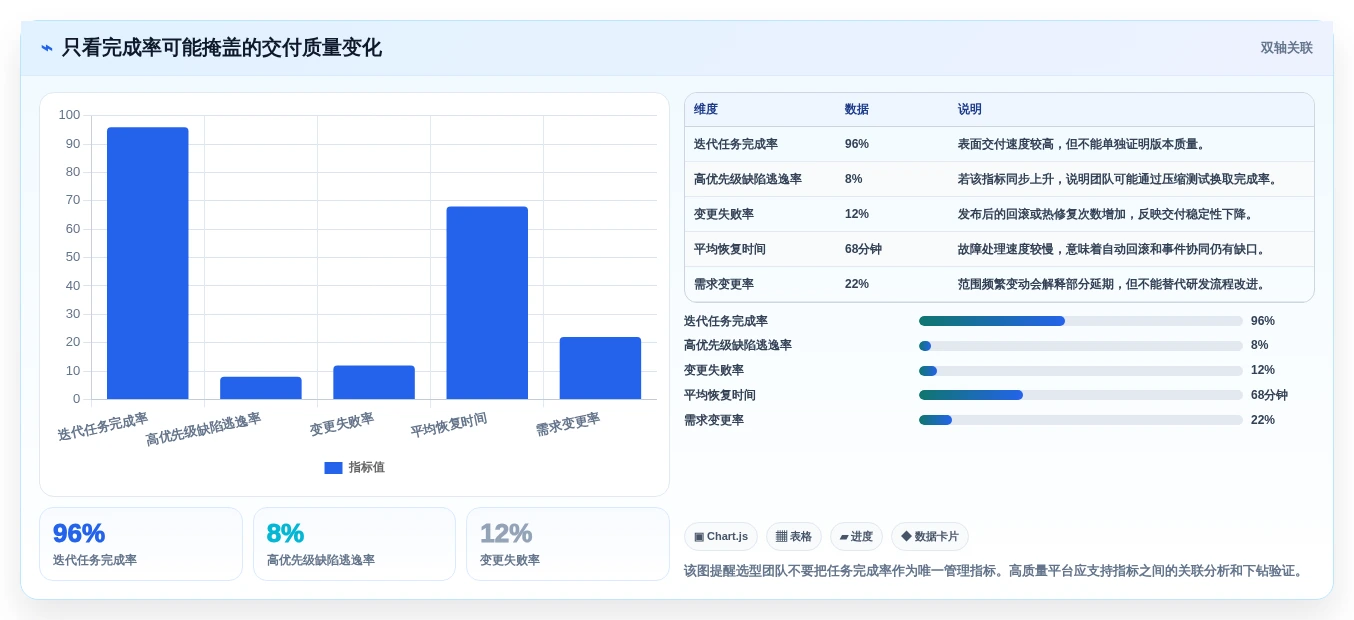The image size is (1354, 620).
Task: Select the 表格 tag chip
Action: (x=794, y=536)
